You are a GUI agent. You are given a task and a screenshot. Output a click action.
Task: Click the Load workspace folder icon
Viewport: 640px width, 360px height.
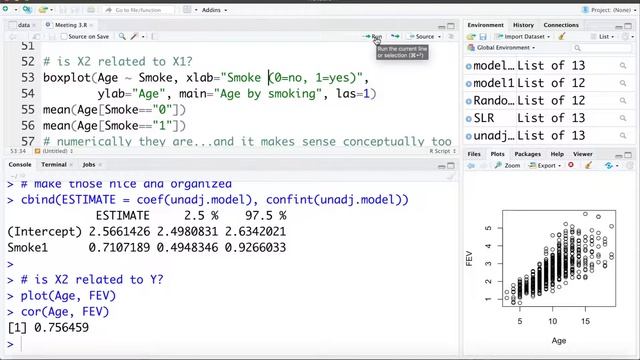471,36
